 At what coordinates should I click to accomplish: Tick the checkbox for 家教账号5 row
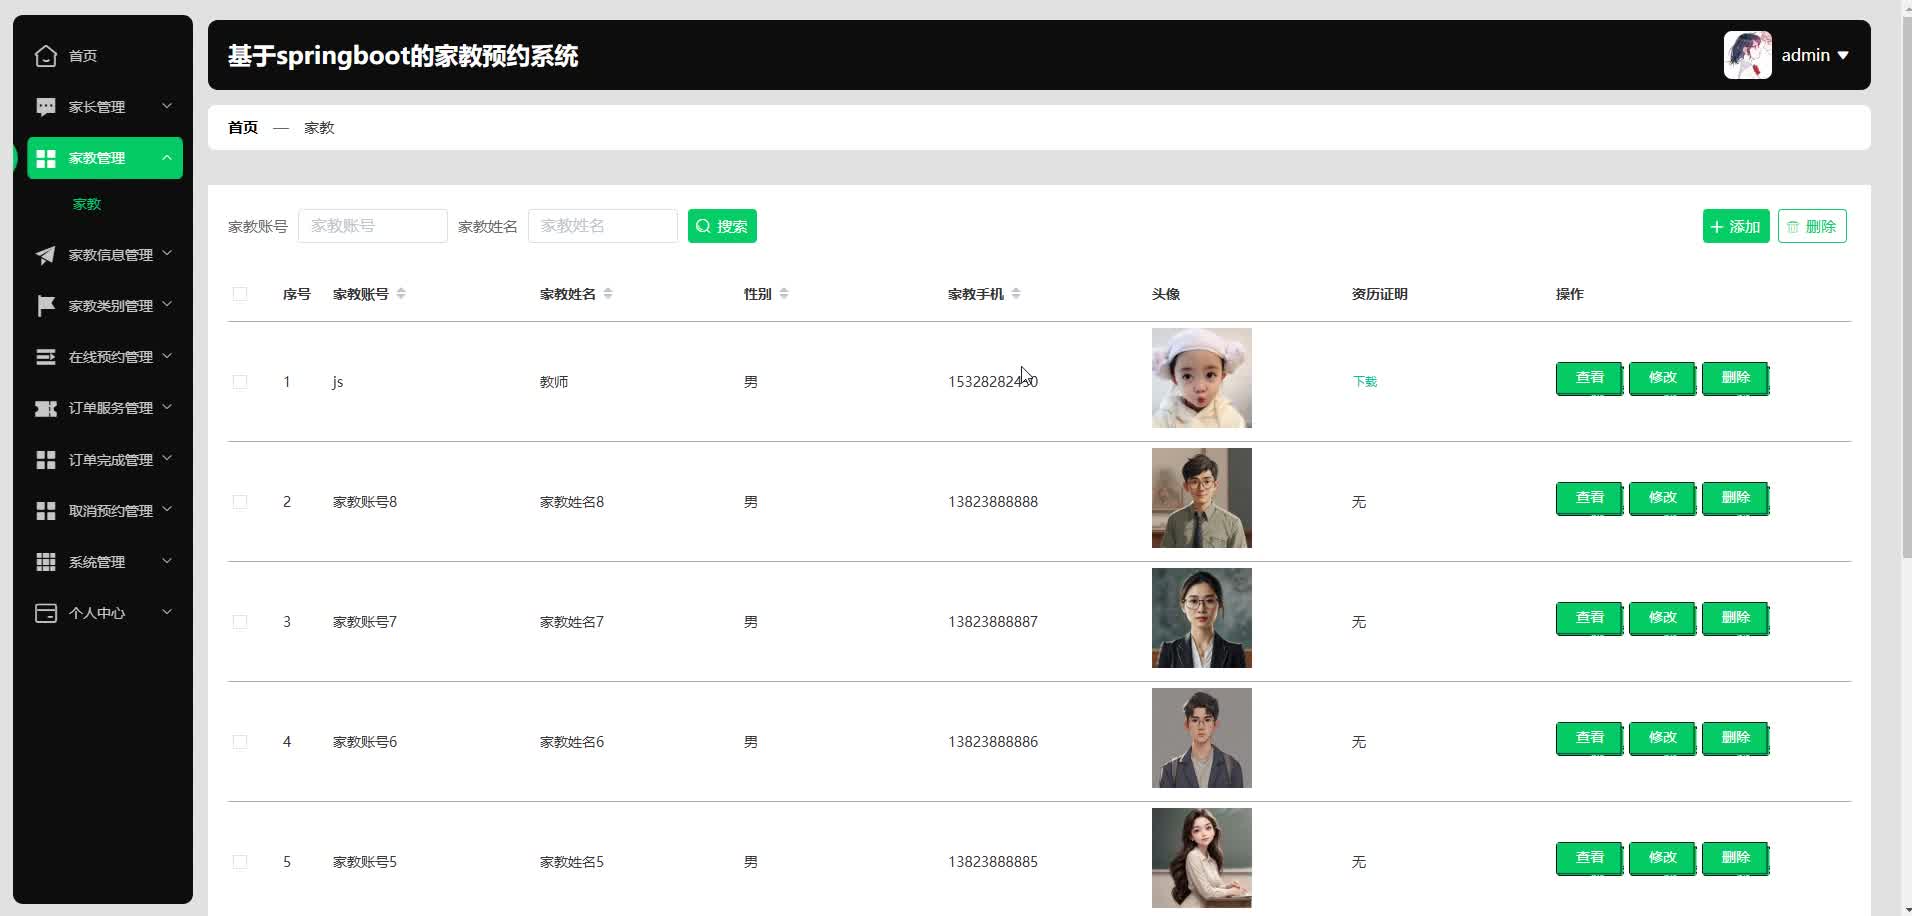[240, 862]
